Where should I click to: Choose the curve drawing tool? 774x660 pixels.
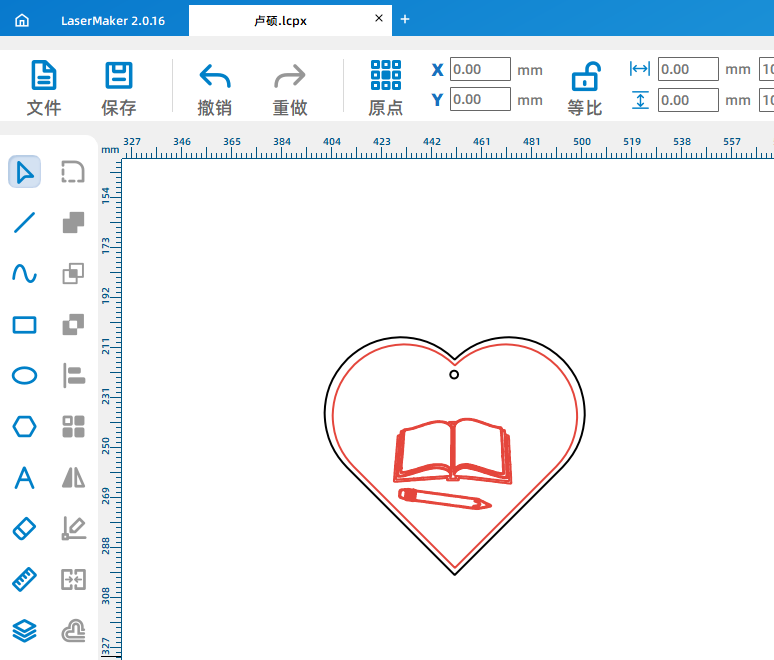pos(25,274)
